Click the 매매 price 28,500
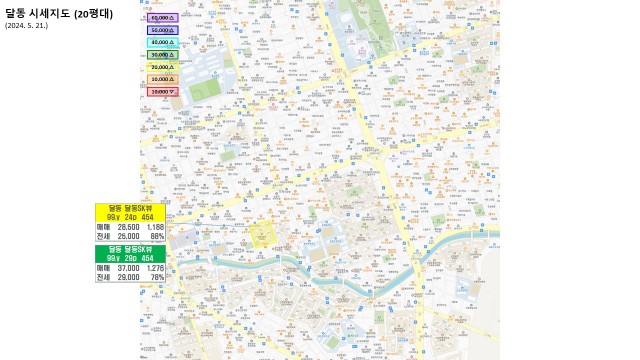 129,227
